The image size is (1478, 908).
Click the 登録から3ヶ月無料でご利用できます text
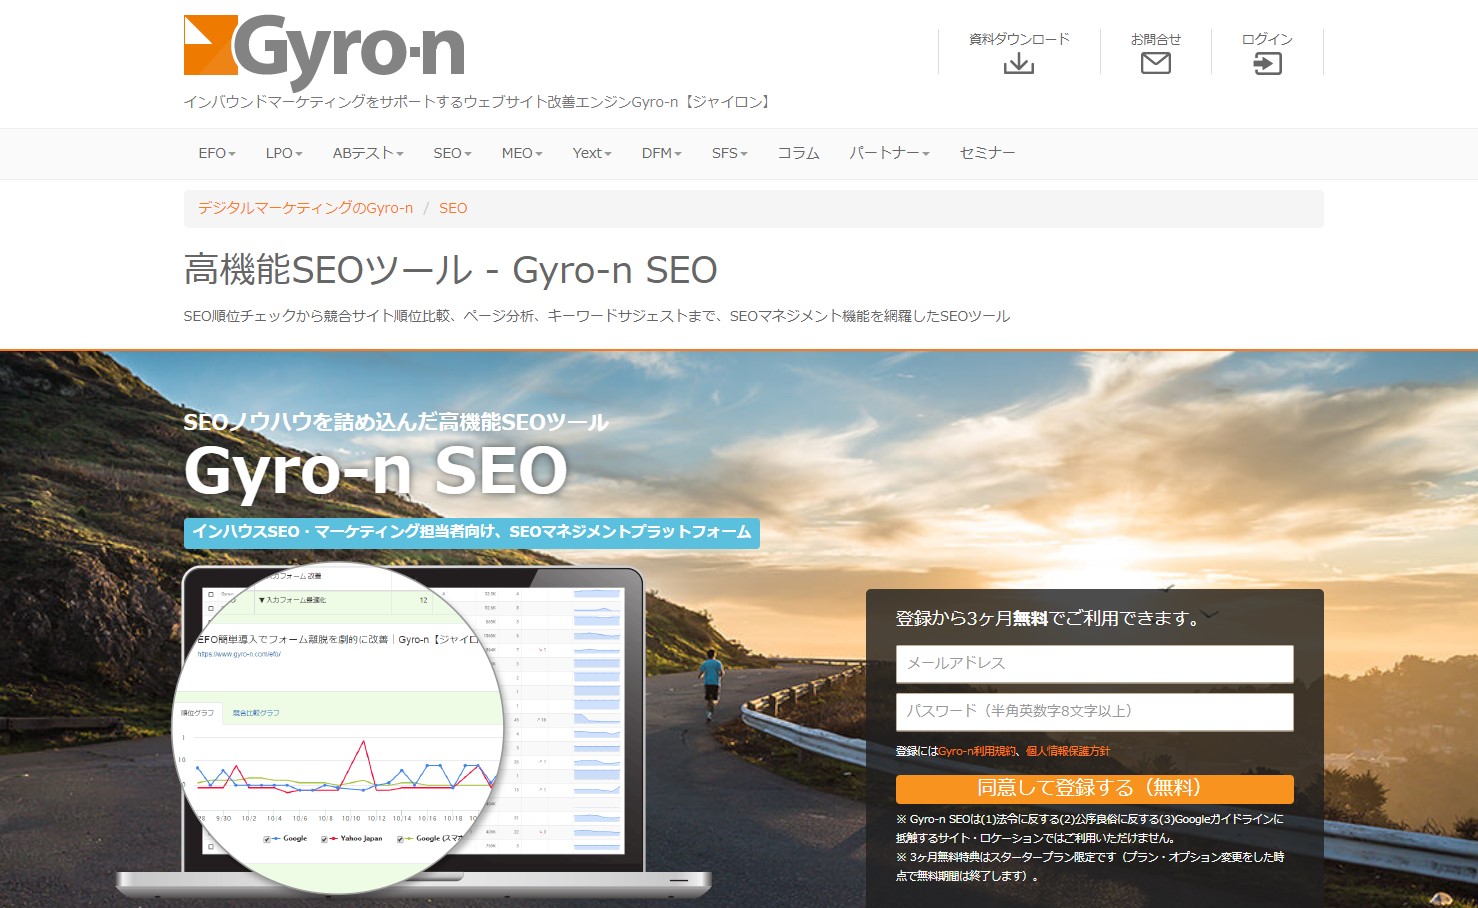(1050, 619)
